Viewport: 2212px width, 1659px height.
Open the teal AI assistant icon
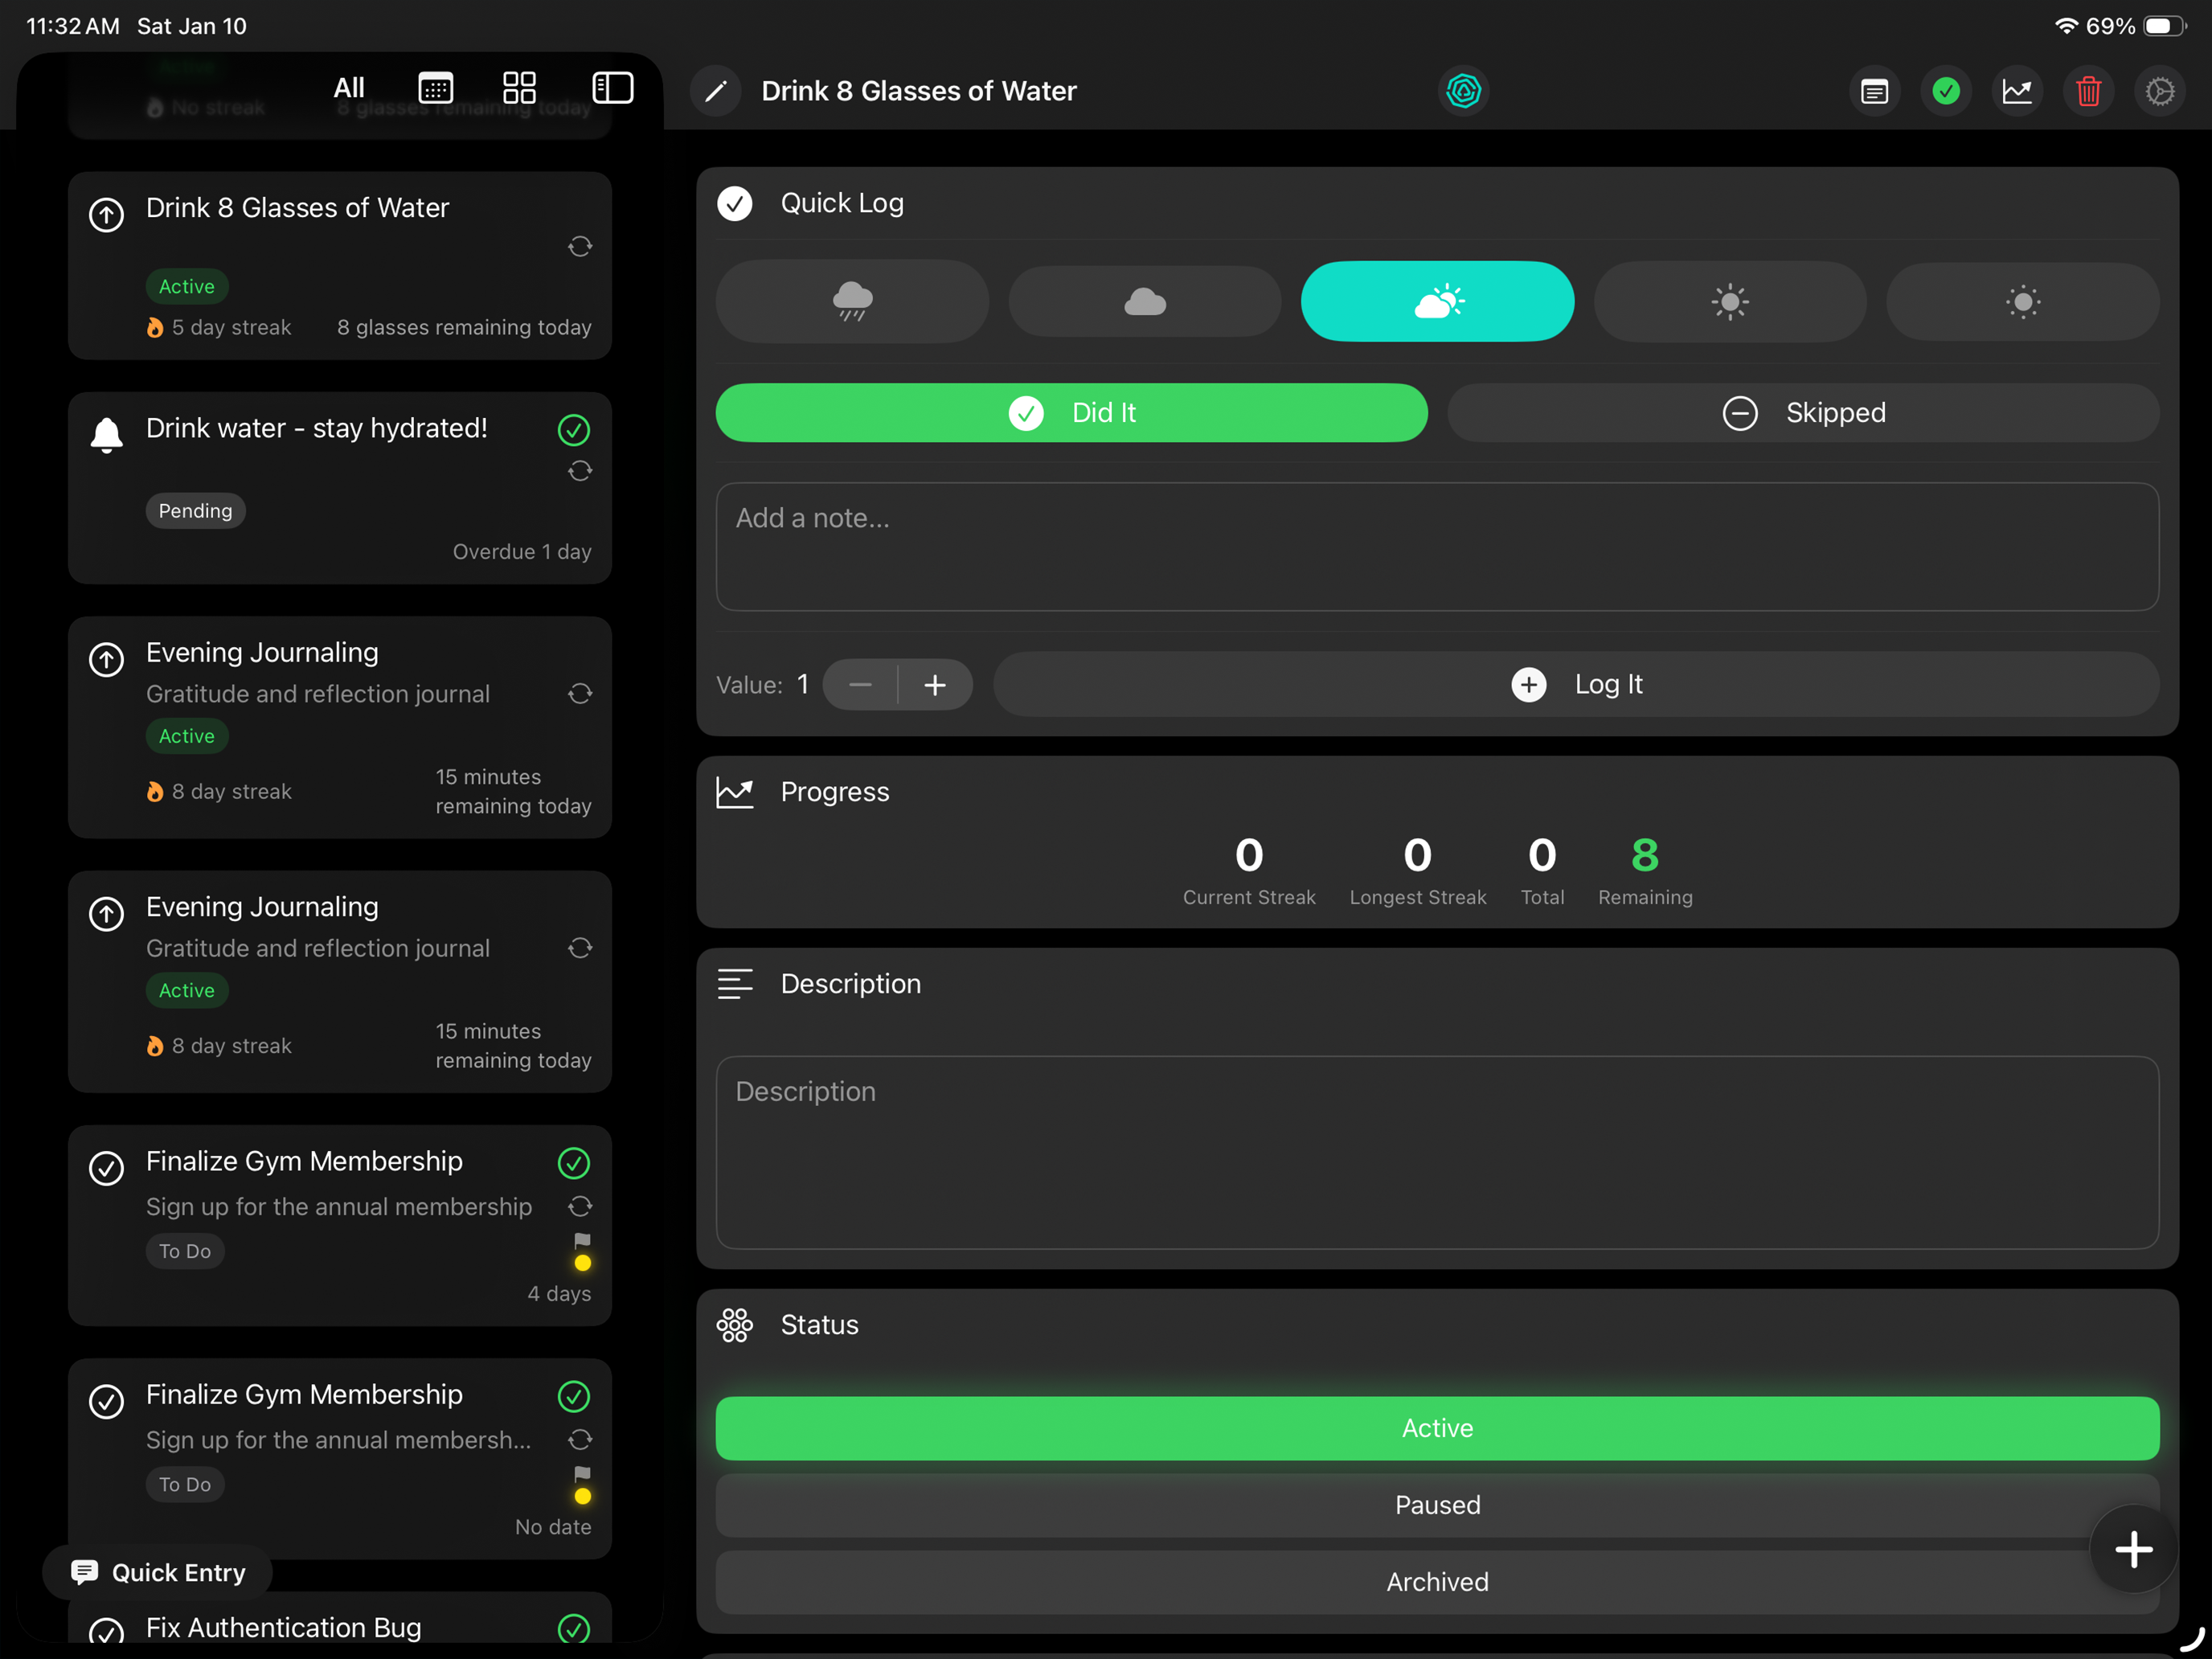[x=1463, y=91]
